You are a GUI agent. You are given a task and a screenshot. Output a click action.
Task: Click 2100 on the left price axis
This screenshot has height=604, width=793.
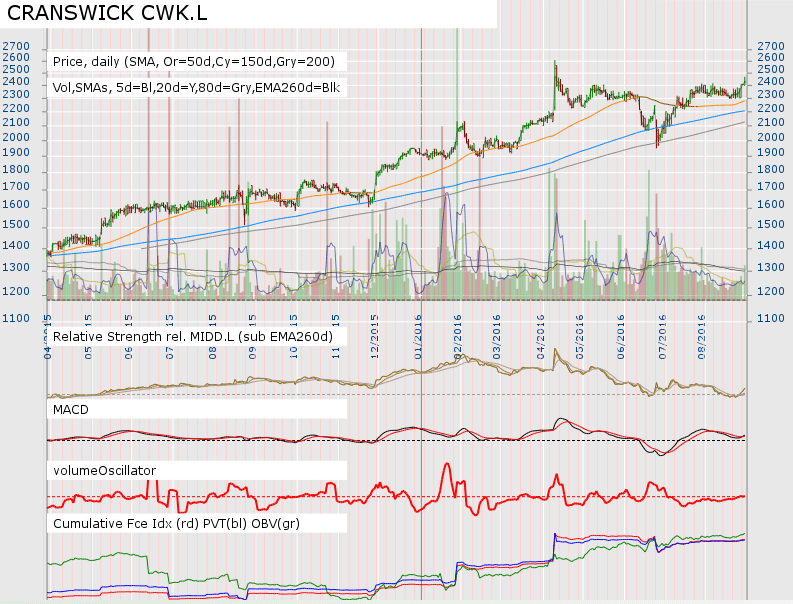(16, 122)
